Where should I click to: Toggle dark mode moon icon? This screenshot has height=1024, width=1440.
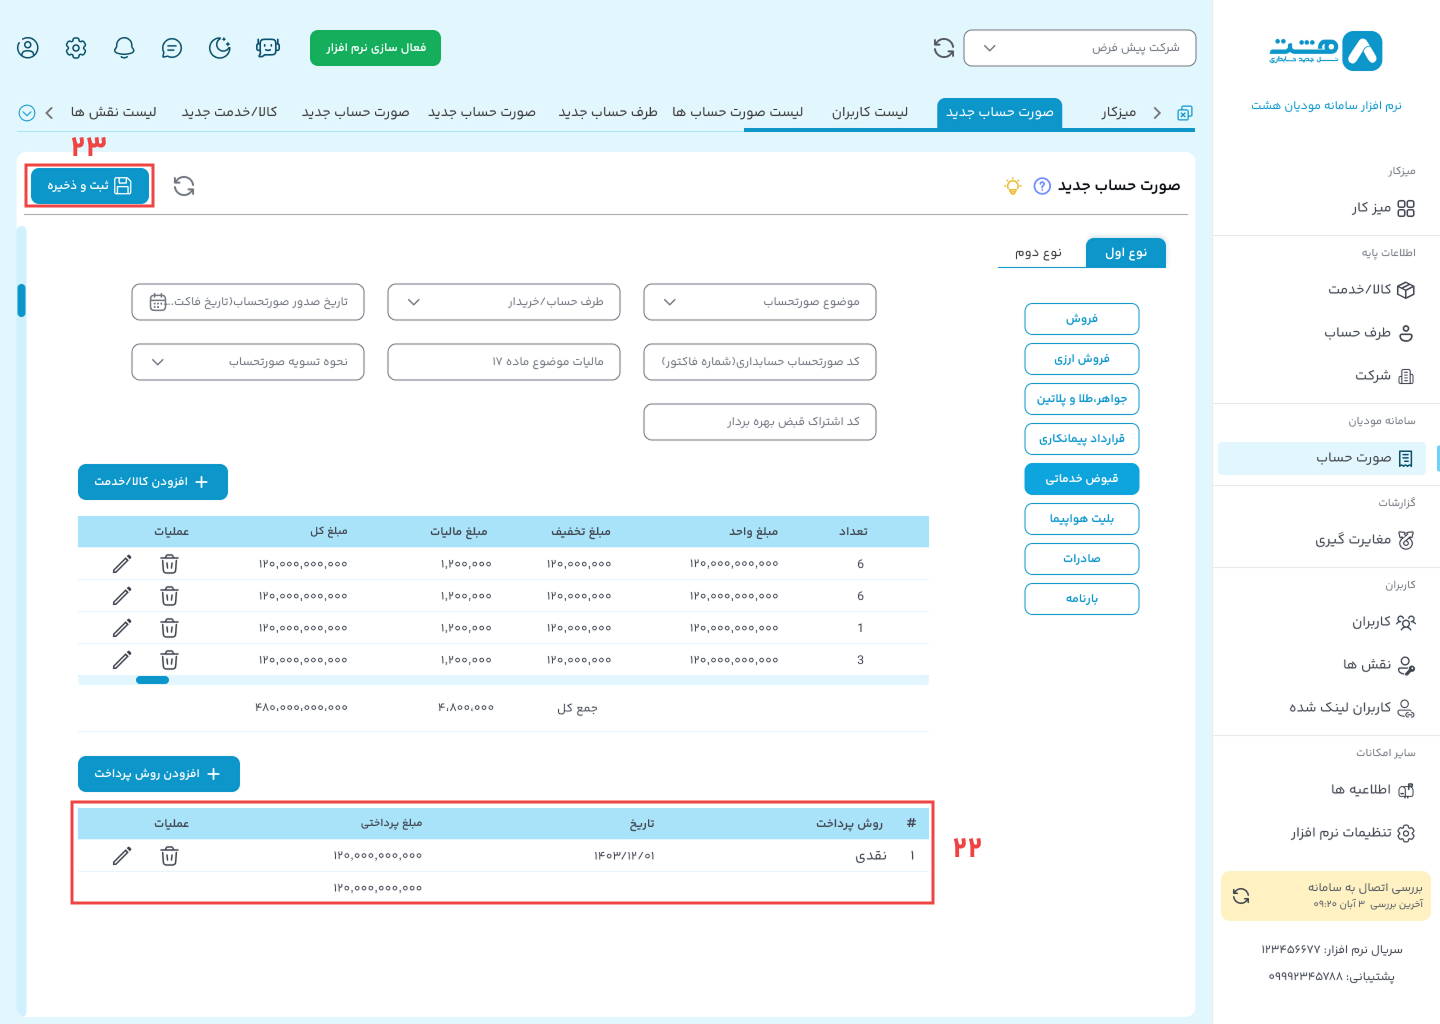220,48
